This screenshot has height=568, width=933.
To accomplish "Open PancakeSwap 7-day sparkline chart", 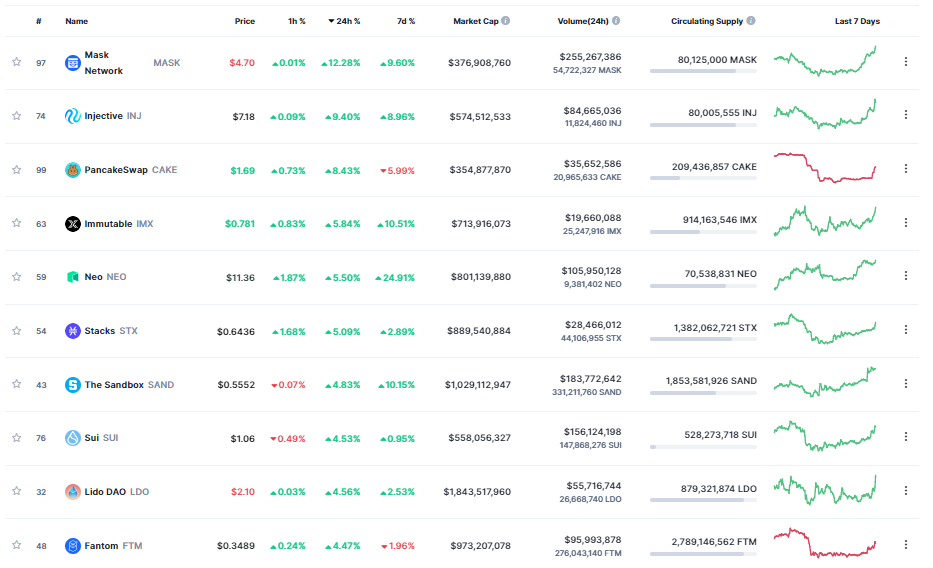I will click(825, 168).
